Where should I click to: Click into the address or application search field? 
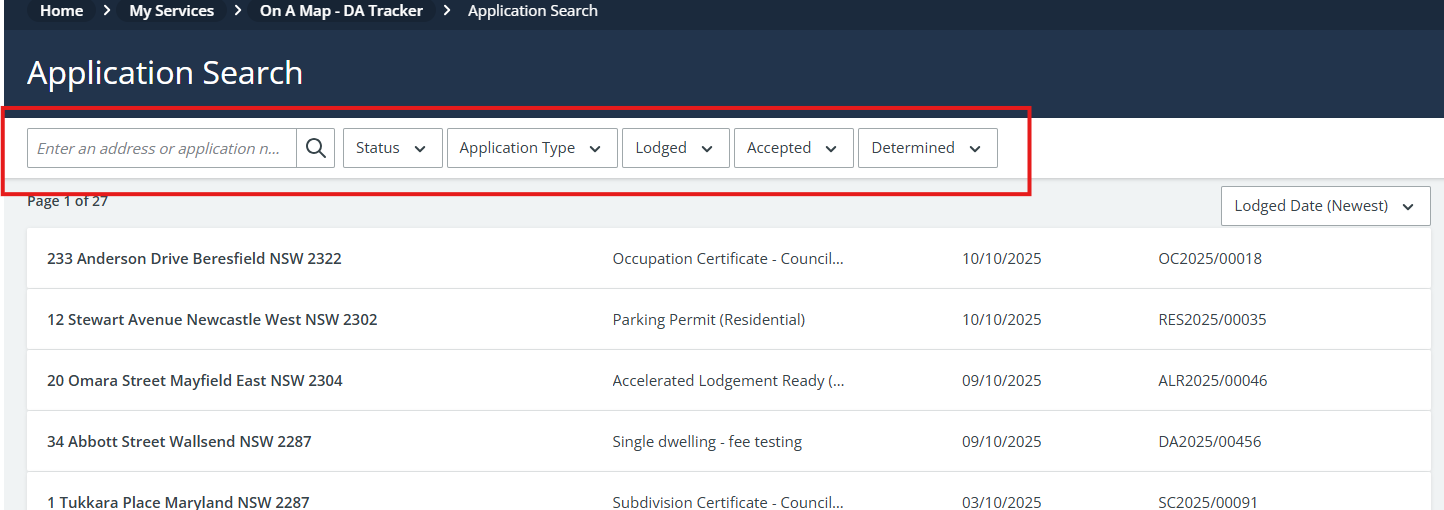point(160,148)
